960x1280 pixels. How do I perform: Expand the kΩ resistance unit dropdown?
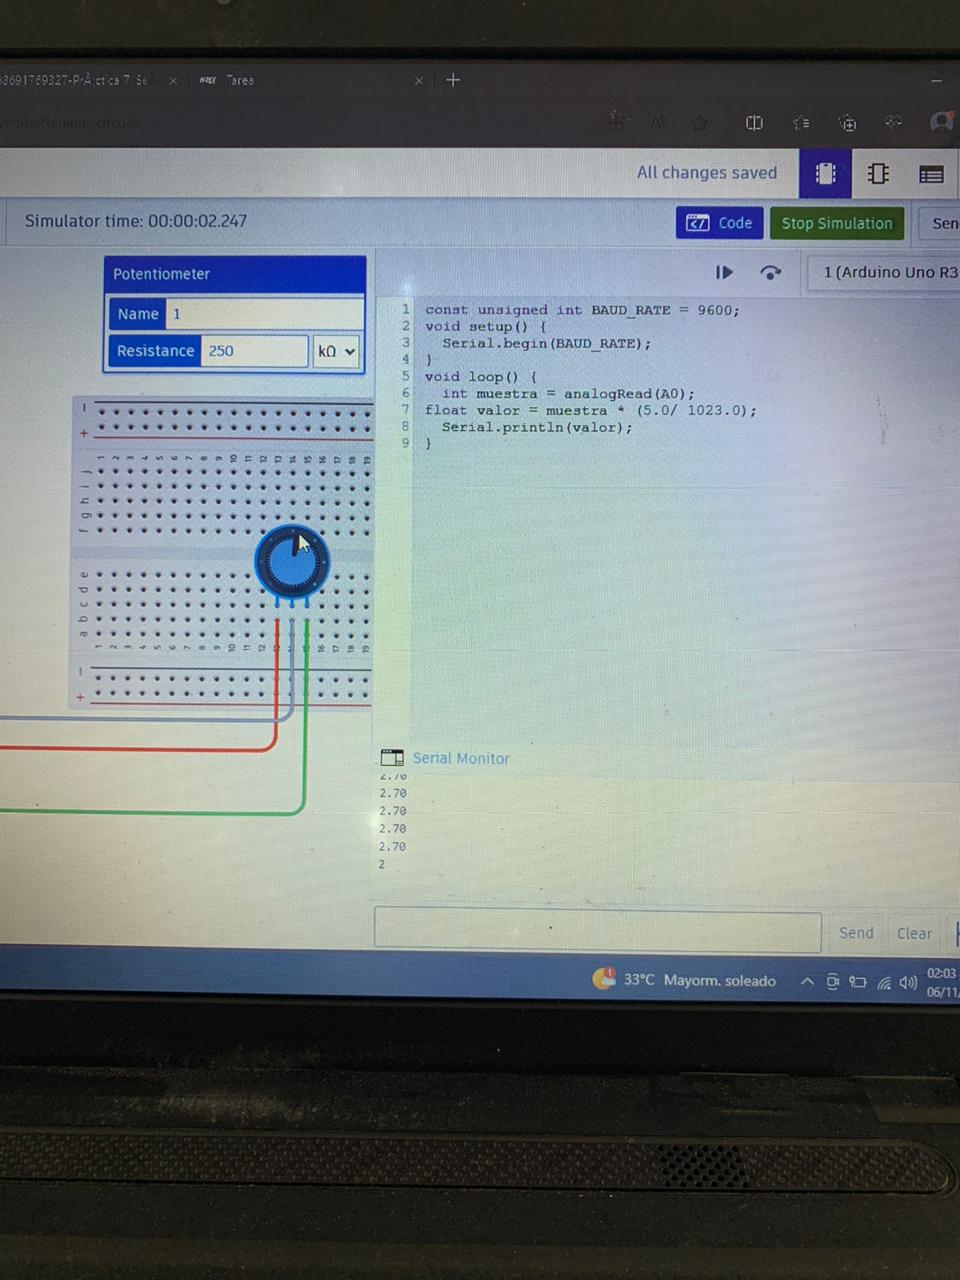(x=336, y=351)
